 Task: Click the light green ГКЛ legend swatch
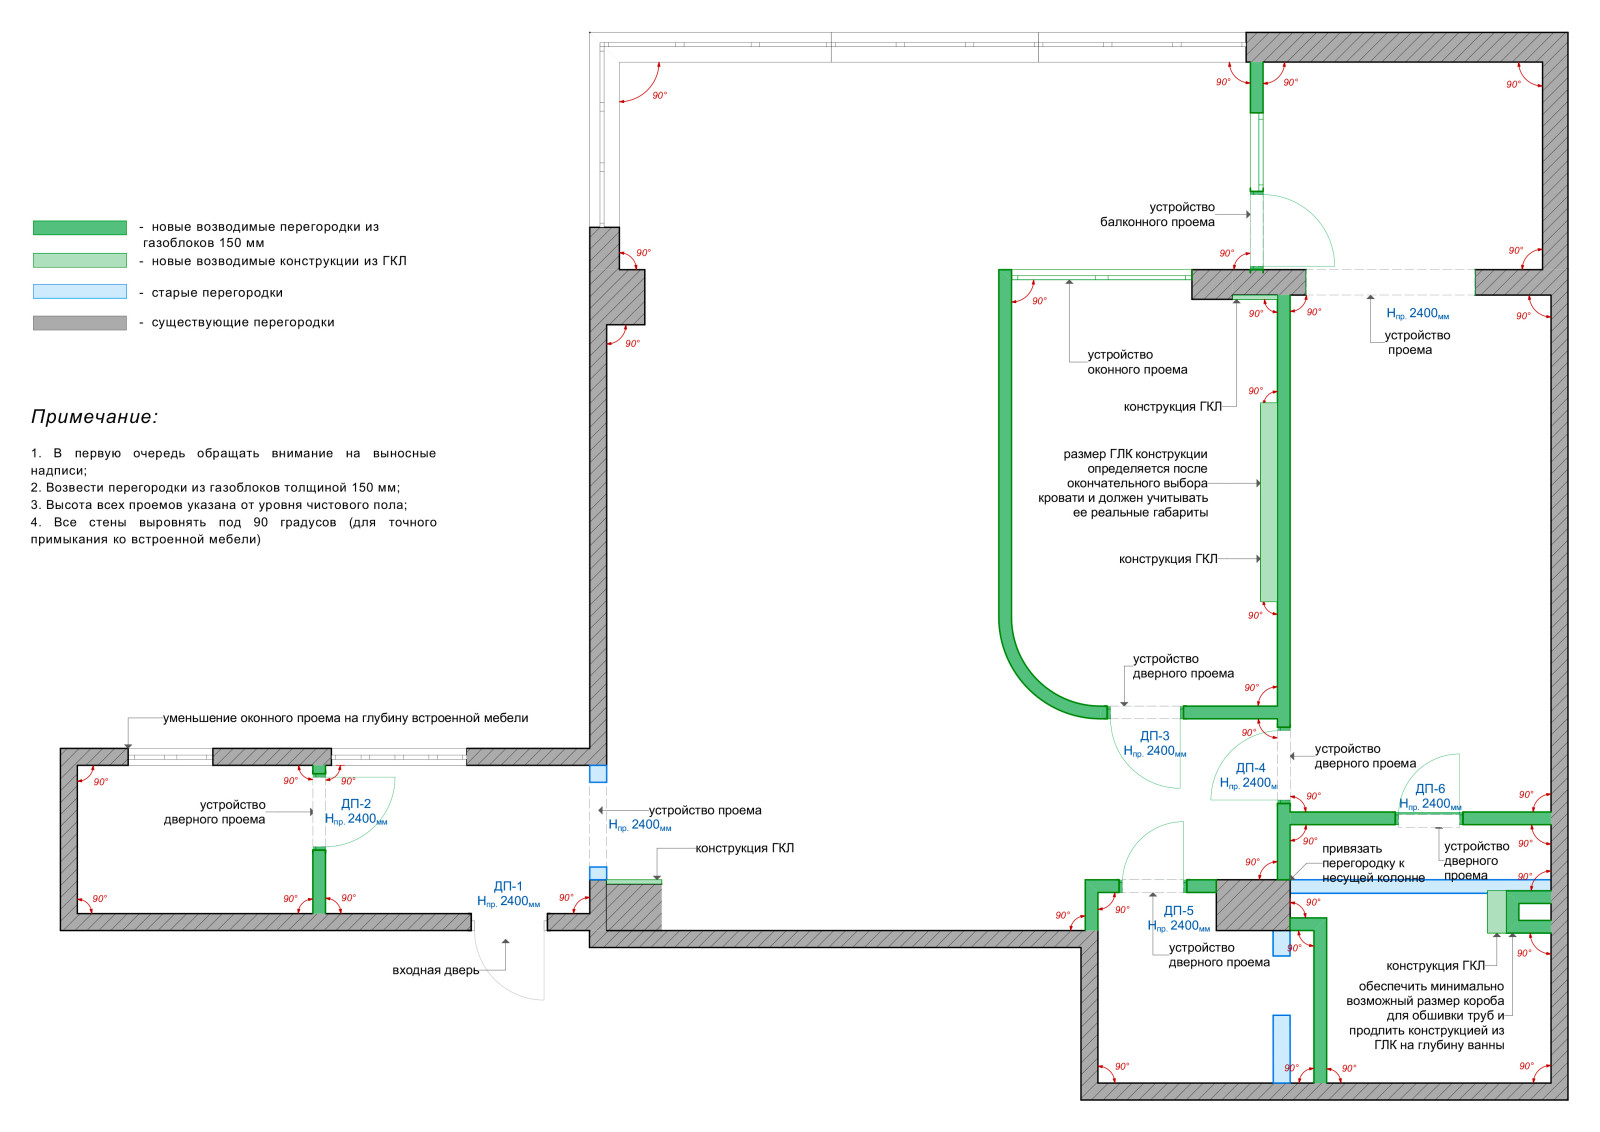coord(80,261)
